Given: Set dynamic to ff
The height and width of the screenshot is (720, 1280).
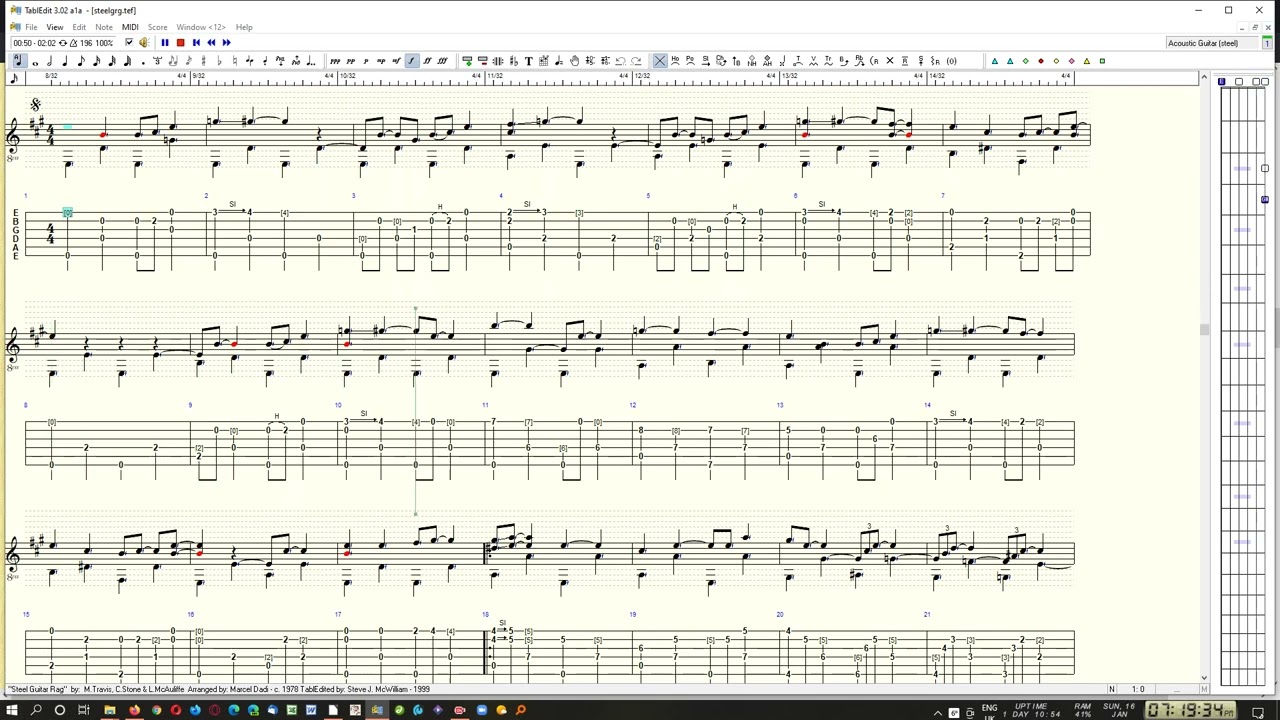Looking at the screenshot, I should click(427, 61).
